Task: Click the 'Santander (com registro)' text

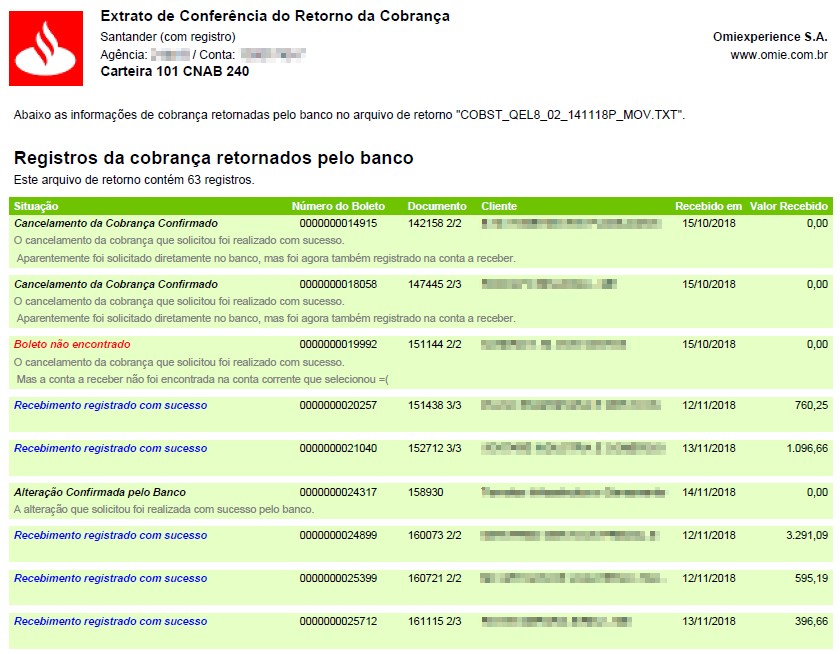Action: click(x=168, y=37)
